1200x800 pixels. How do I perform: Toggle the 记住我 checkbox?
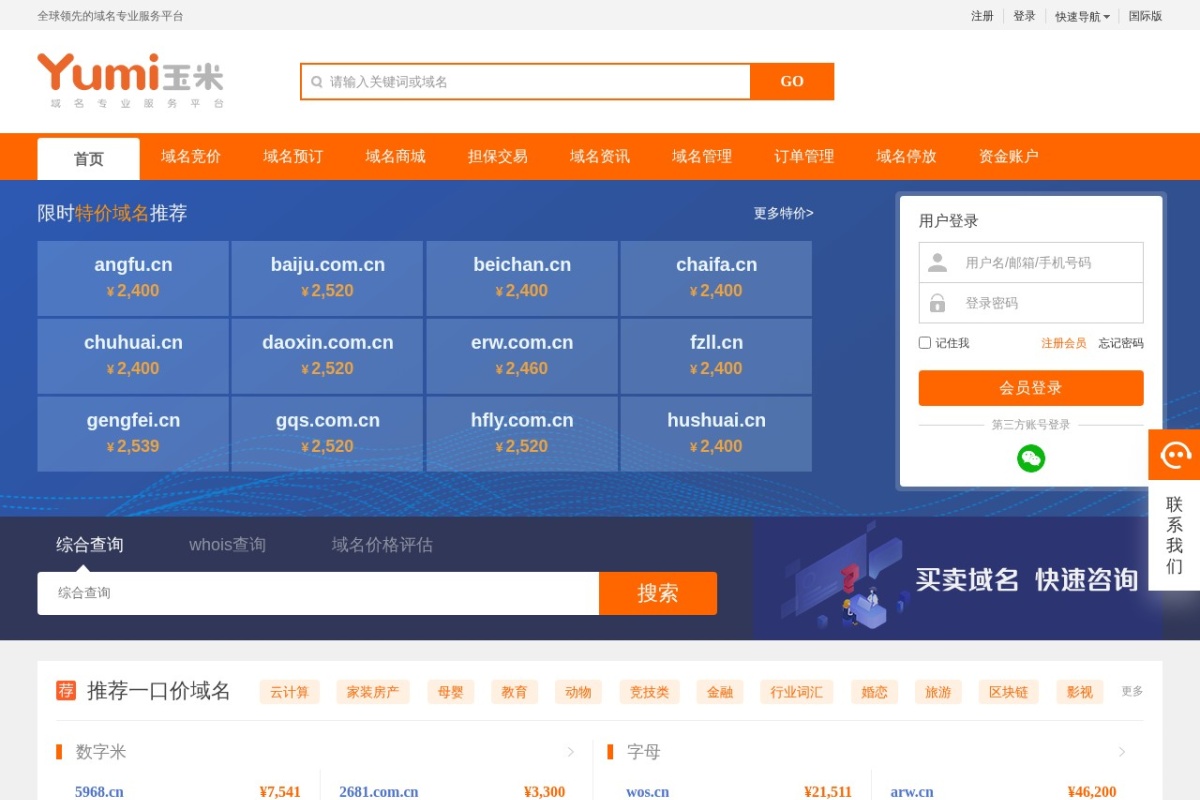click(925, 343)
